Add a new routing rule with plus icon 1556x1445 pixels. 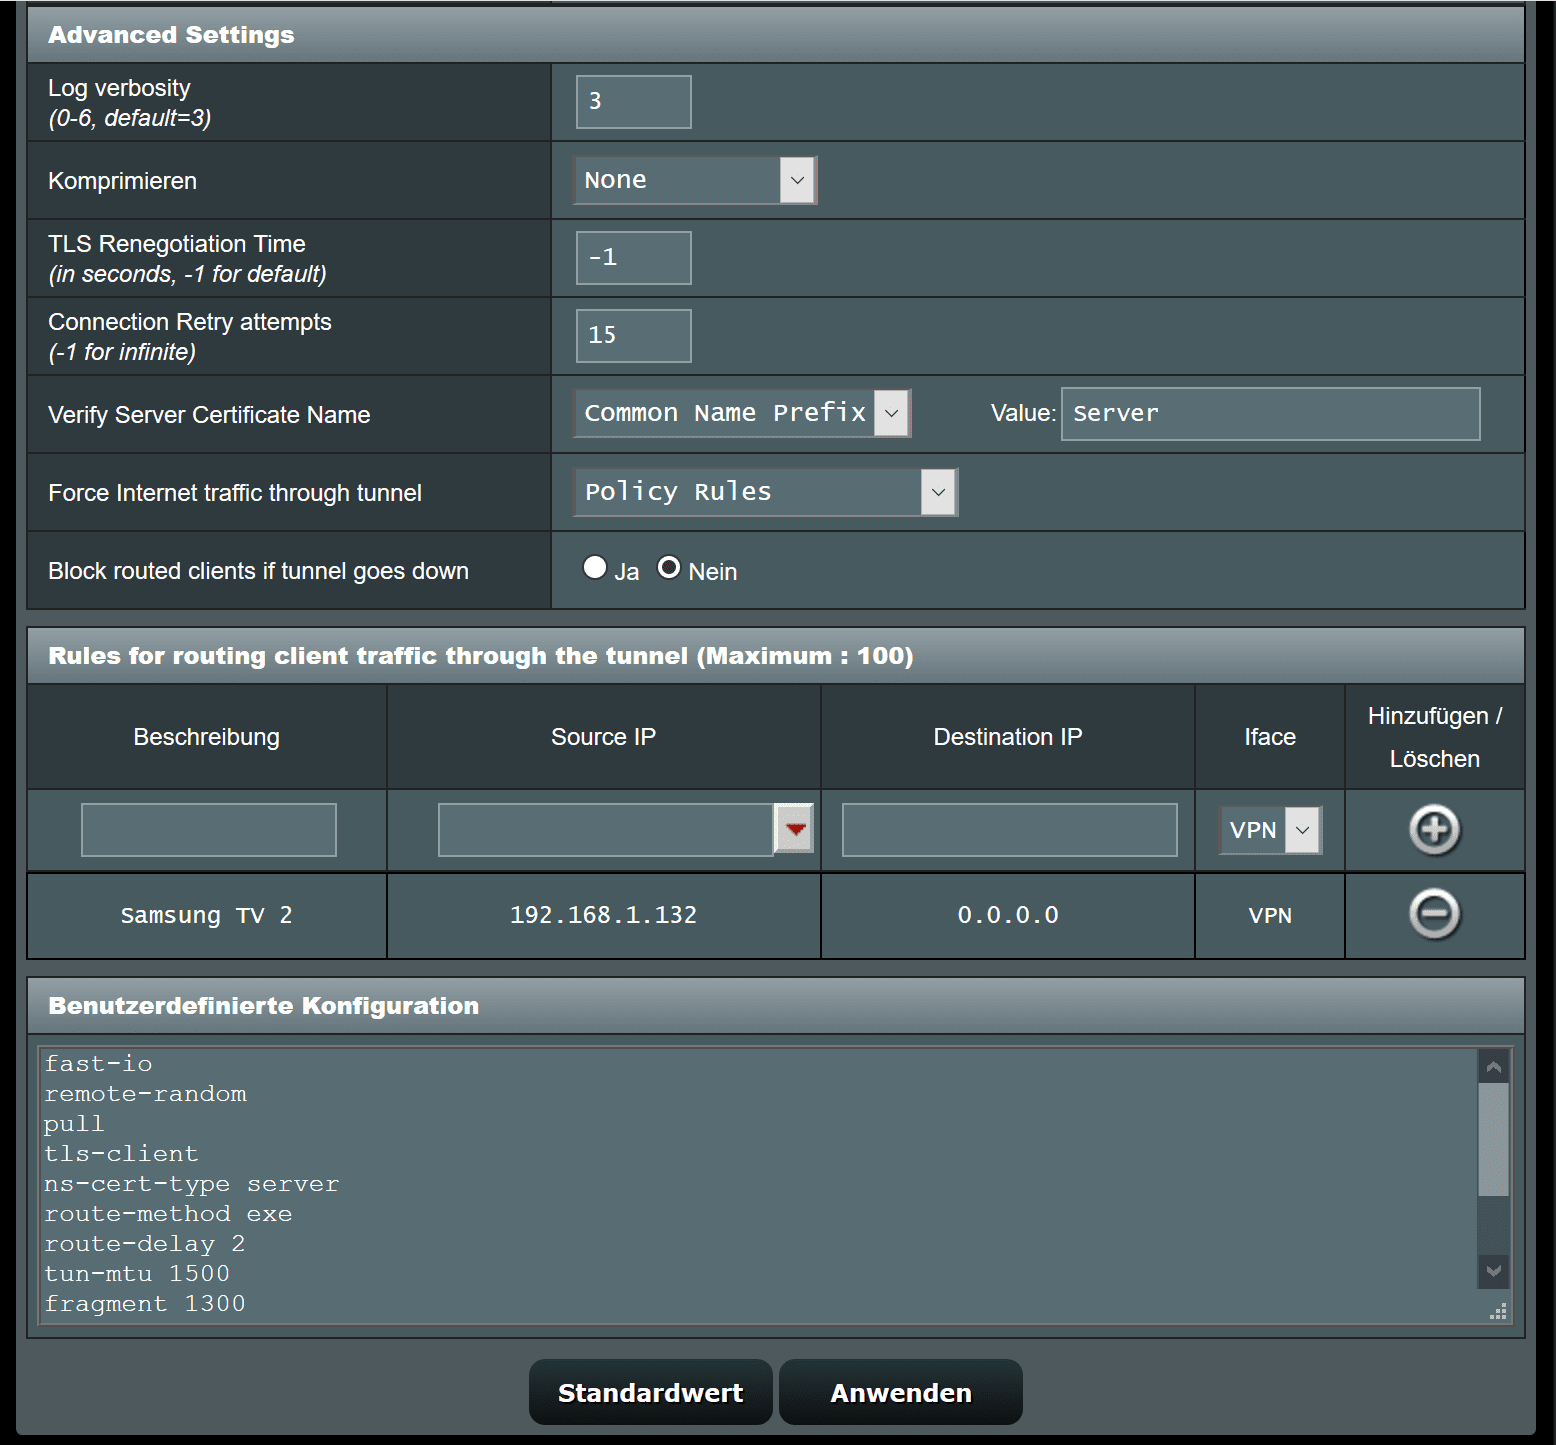click(1434, 830)
